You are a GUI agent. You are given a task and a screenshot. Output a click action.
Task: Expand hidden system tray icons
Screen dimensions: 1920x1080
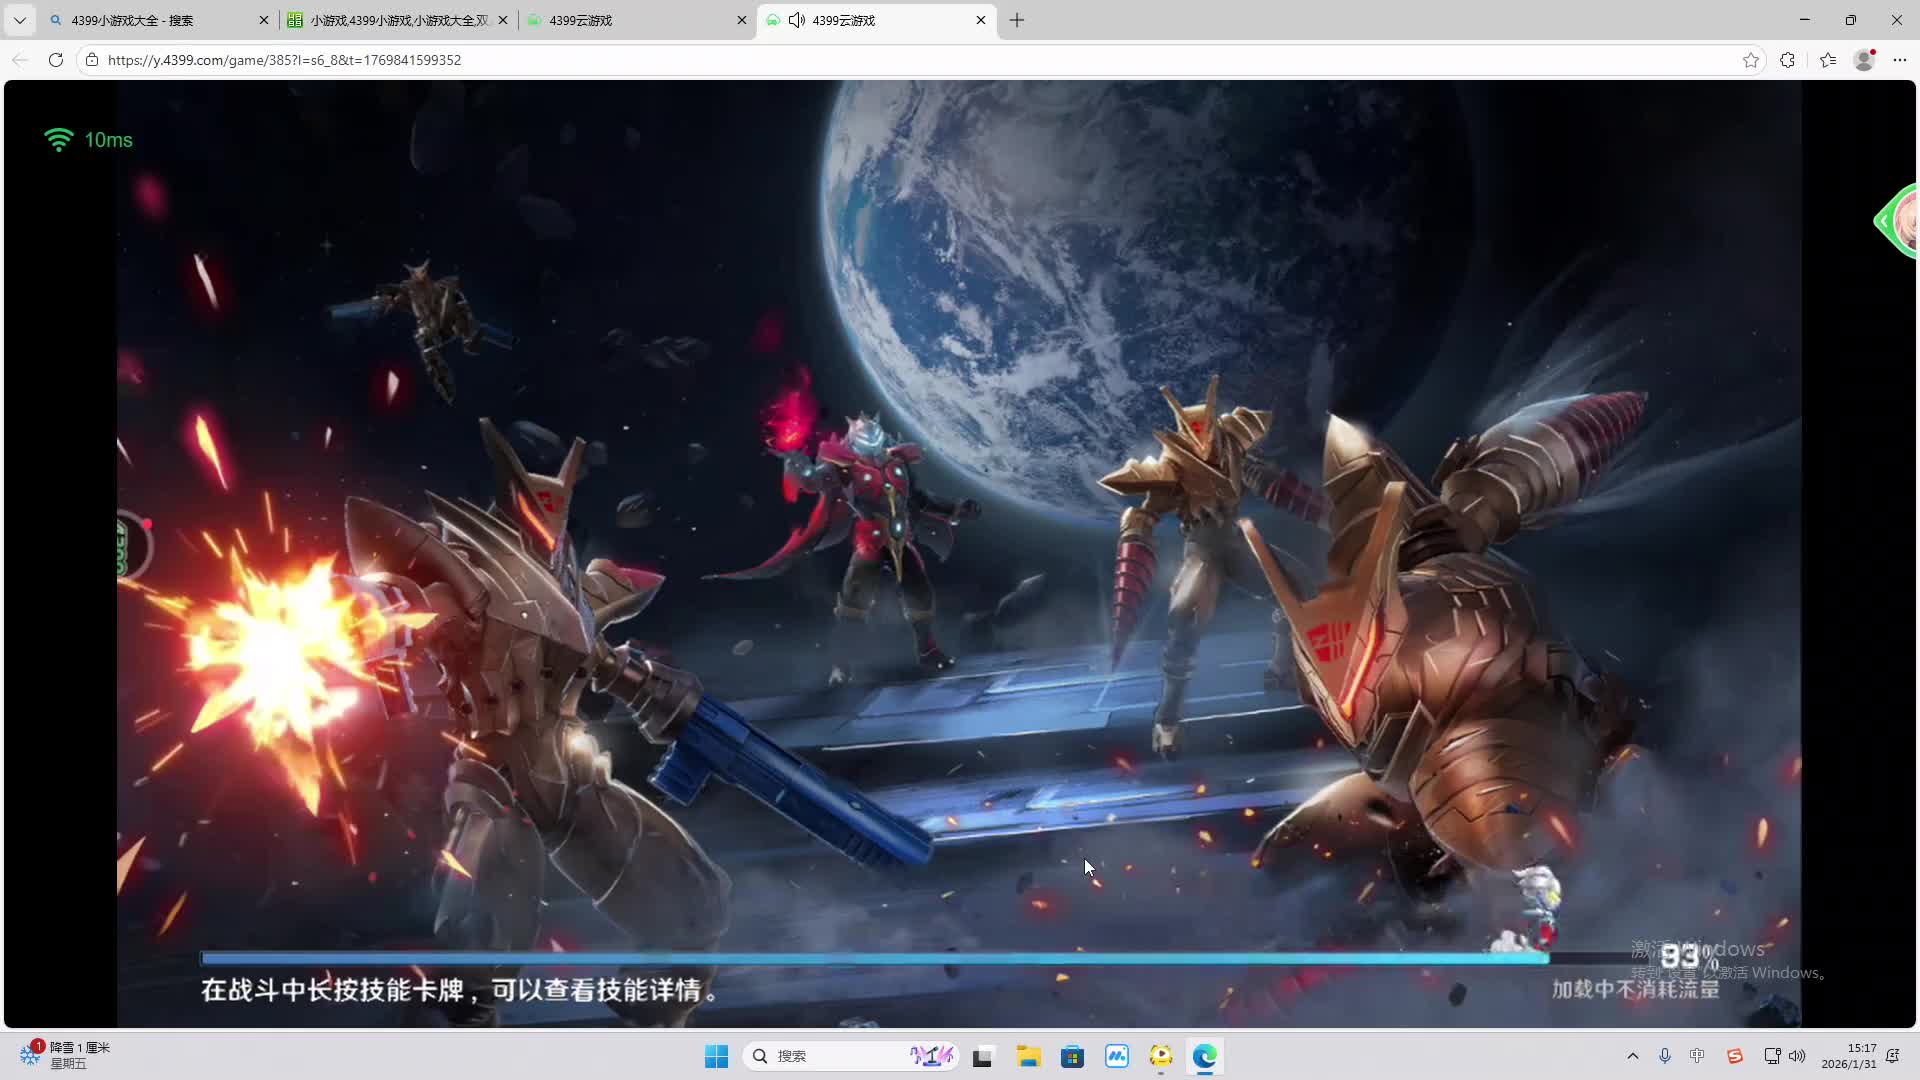pos(1633,1056)
